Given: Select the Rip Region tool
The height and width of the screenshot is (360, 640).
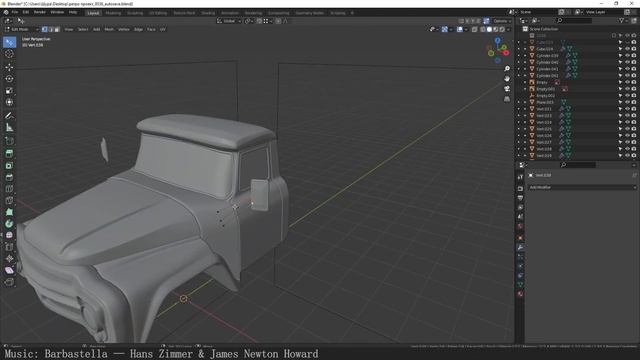Looking at the screenshot, I should 9,282.
